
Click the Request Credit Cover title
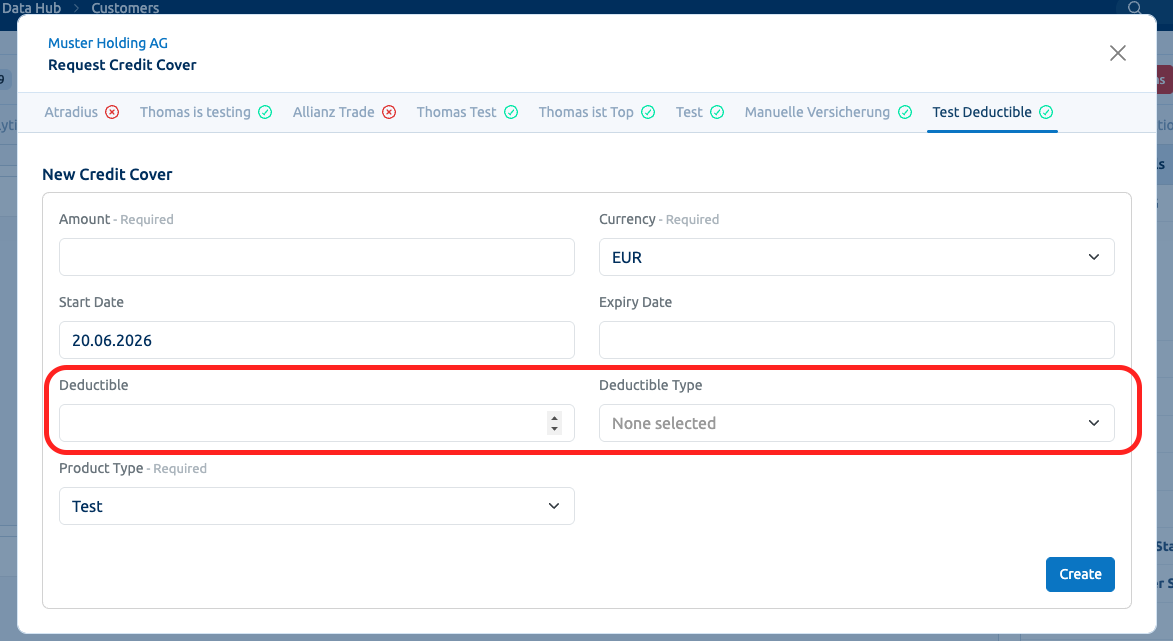point(122,65)
